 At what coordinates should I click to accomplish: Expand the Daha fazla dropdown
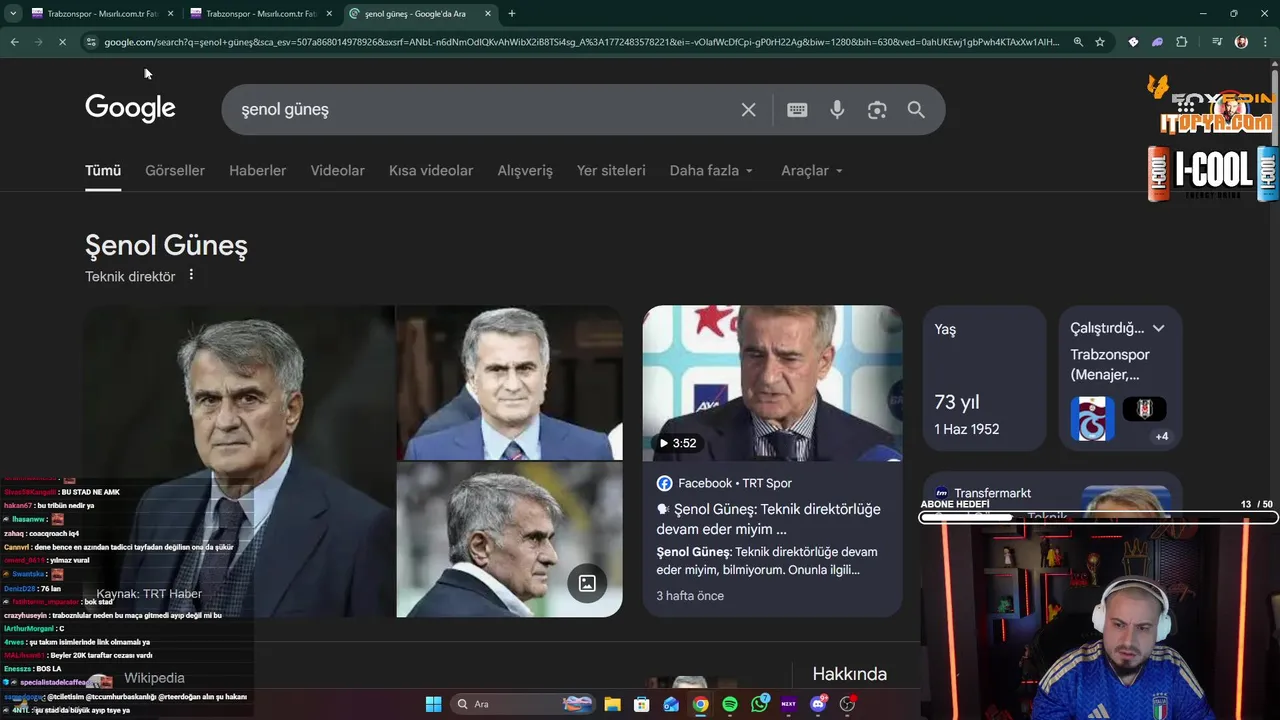[x=711, y=171]
